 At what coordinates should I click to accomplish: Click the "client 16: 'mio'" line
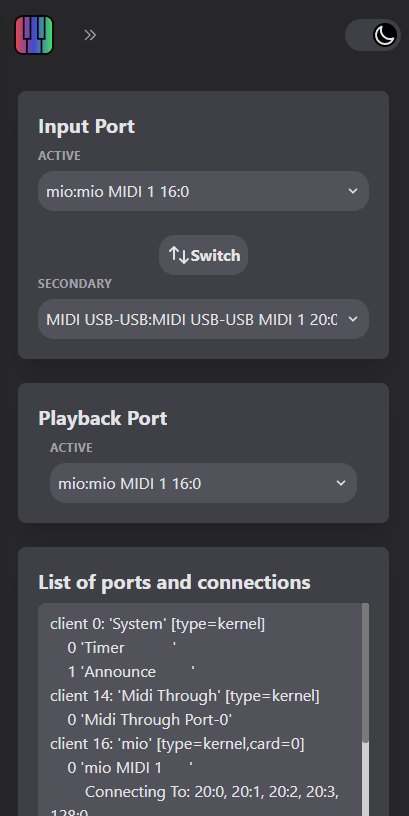click(177, 744)
